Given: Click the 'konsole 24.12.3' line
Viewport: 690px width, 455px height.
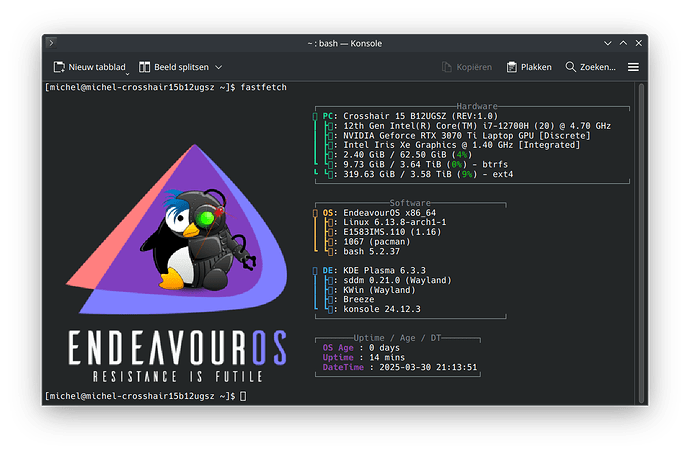Looking at the screenshot, I should tap(382, 309).
